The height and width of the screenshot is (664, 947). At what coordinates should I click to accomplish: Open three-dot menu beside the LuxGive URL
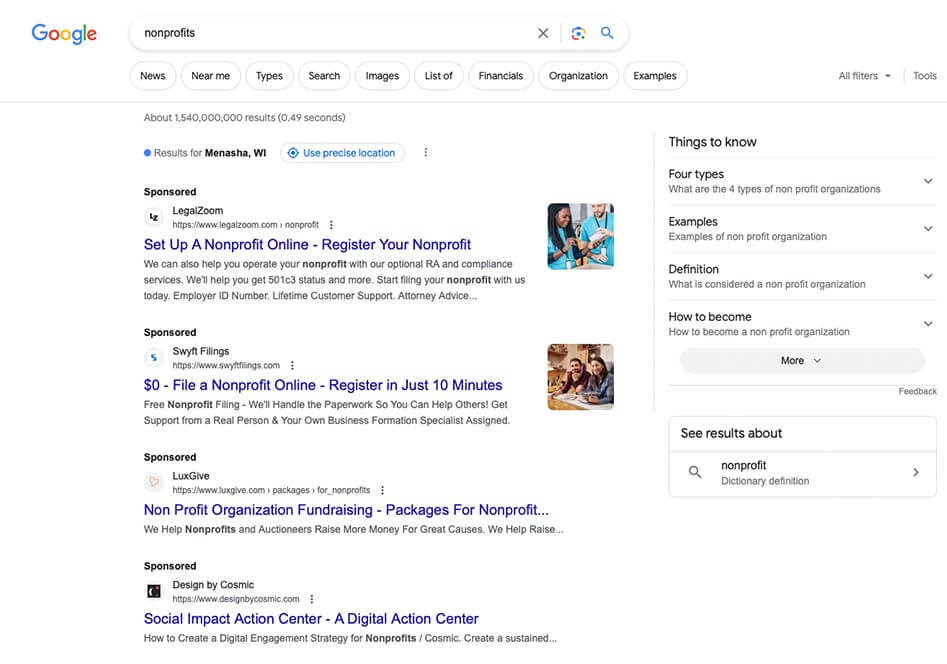[x=382, y=491]
